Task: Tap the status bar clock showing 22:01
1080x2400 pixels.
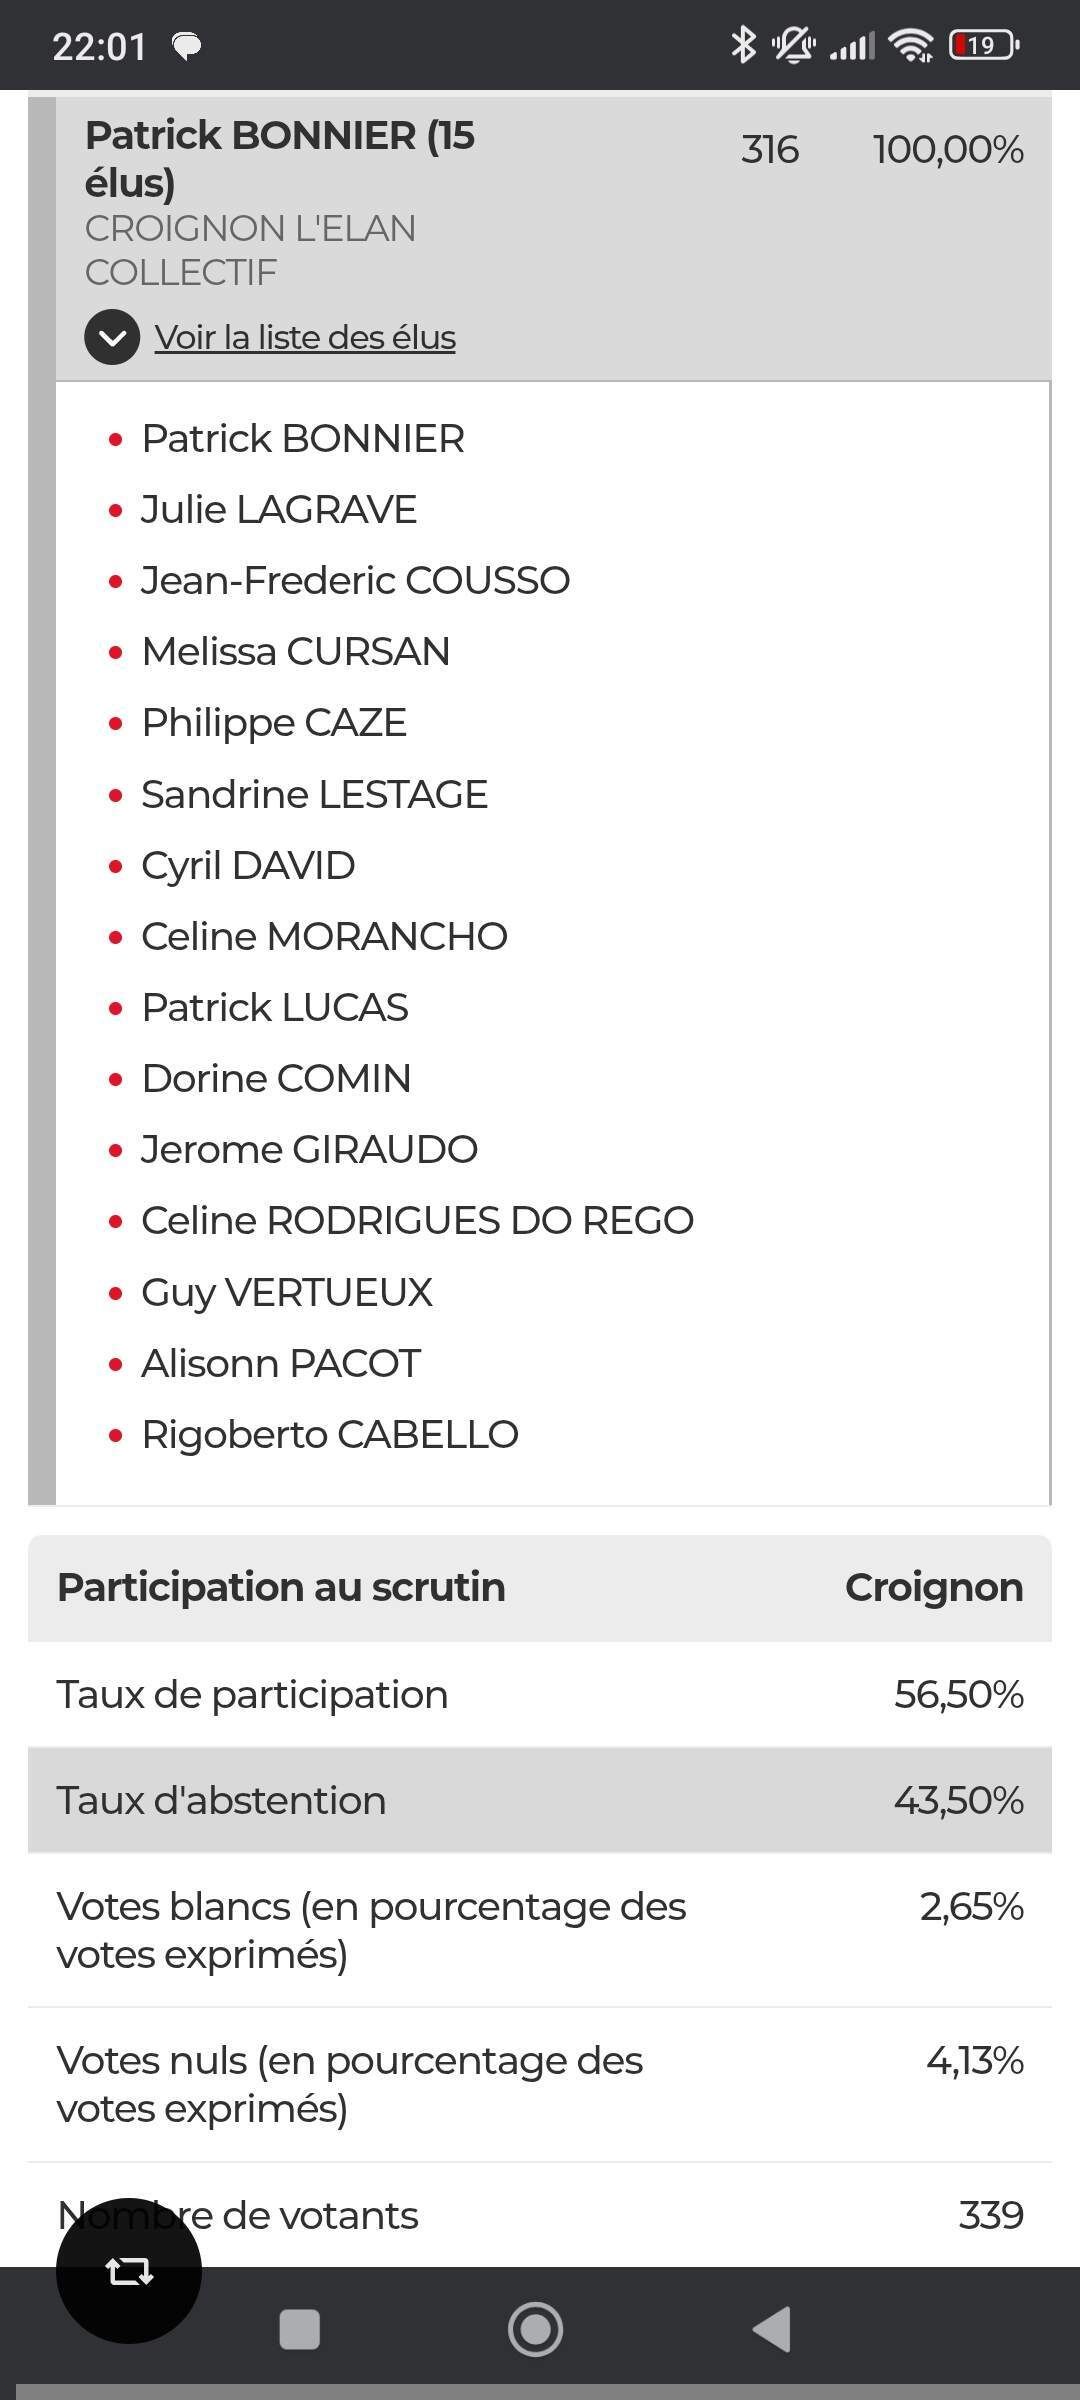Action: [x=99, y=46]
